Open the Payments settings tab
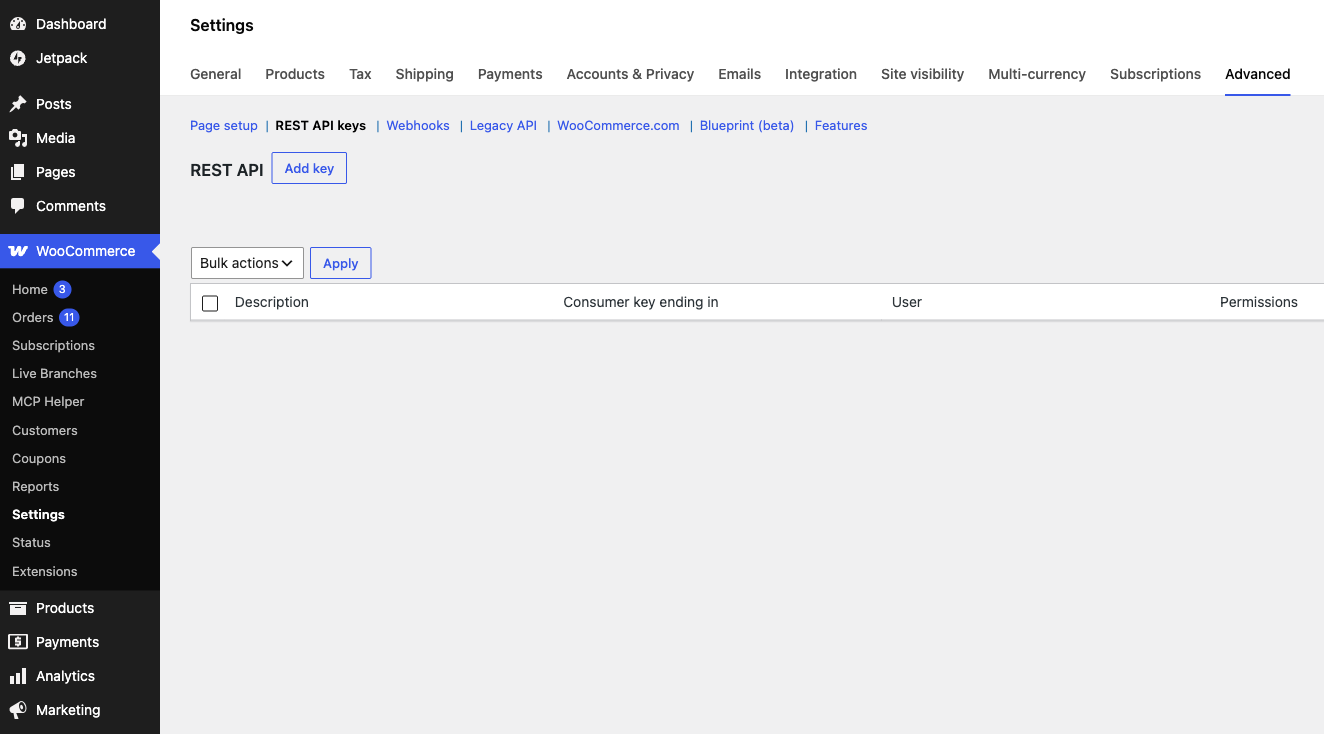1324x734 pixels. click(x=510, y=74)
